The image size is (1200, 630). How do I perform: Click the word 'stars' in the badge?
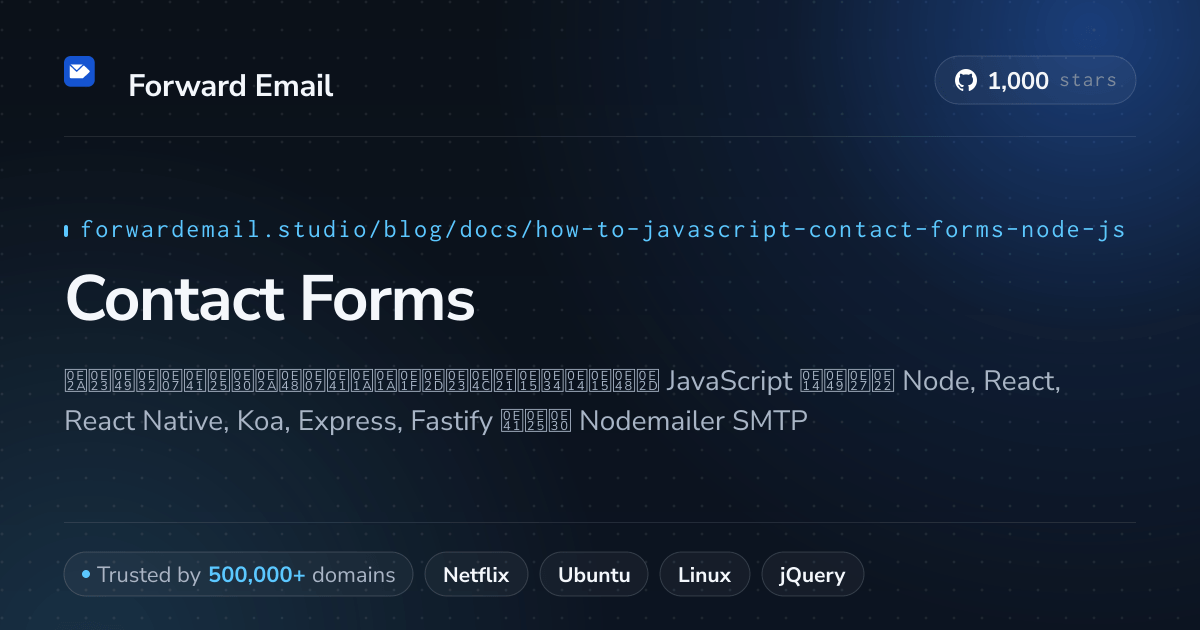tap(1088, 81)
